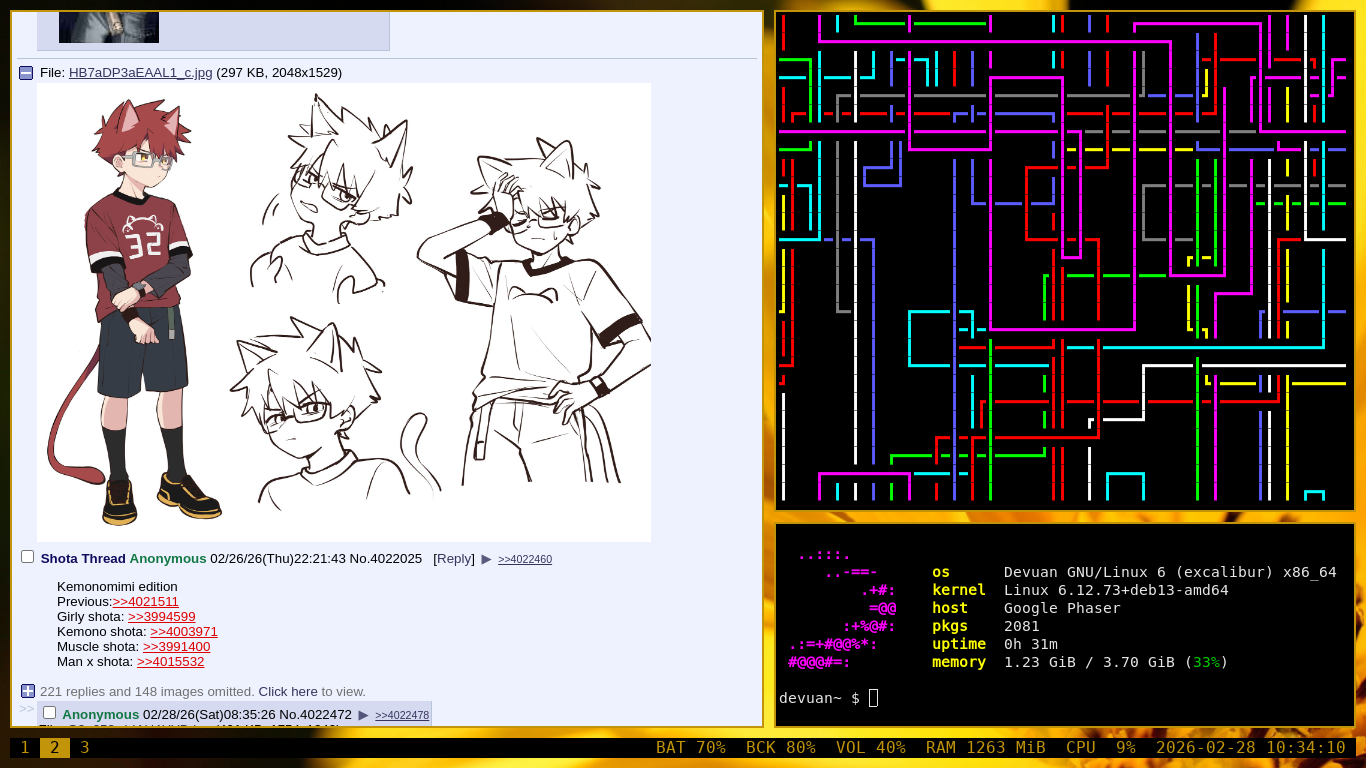
Task: Click the RAM 1263 MiB status entry
Action: 986,748
